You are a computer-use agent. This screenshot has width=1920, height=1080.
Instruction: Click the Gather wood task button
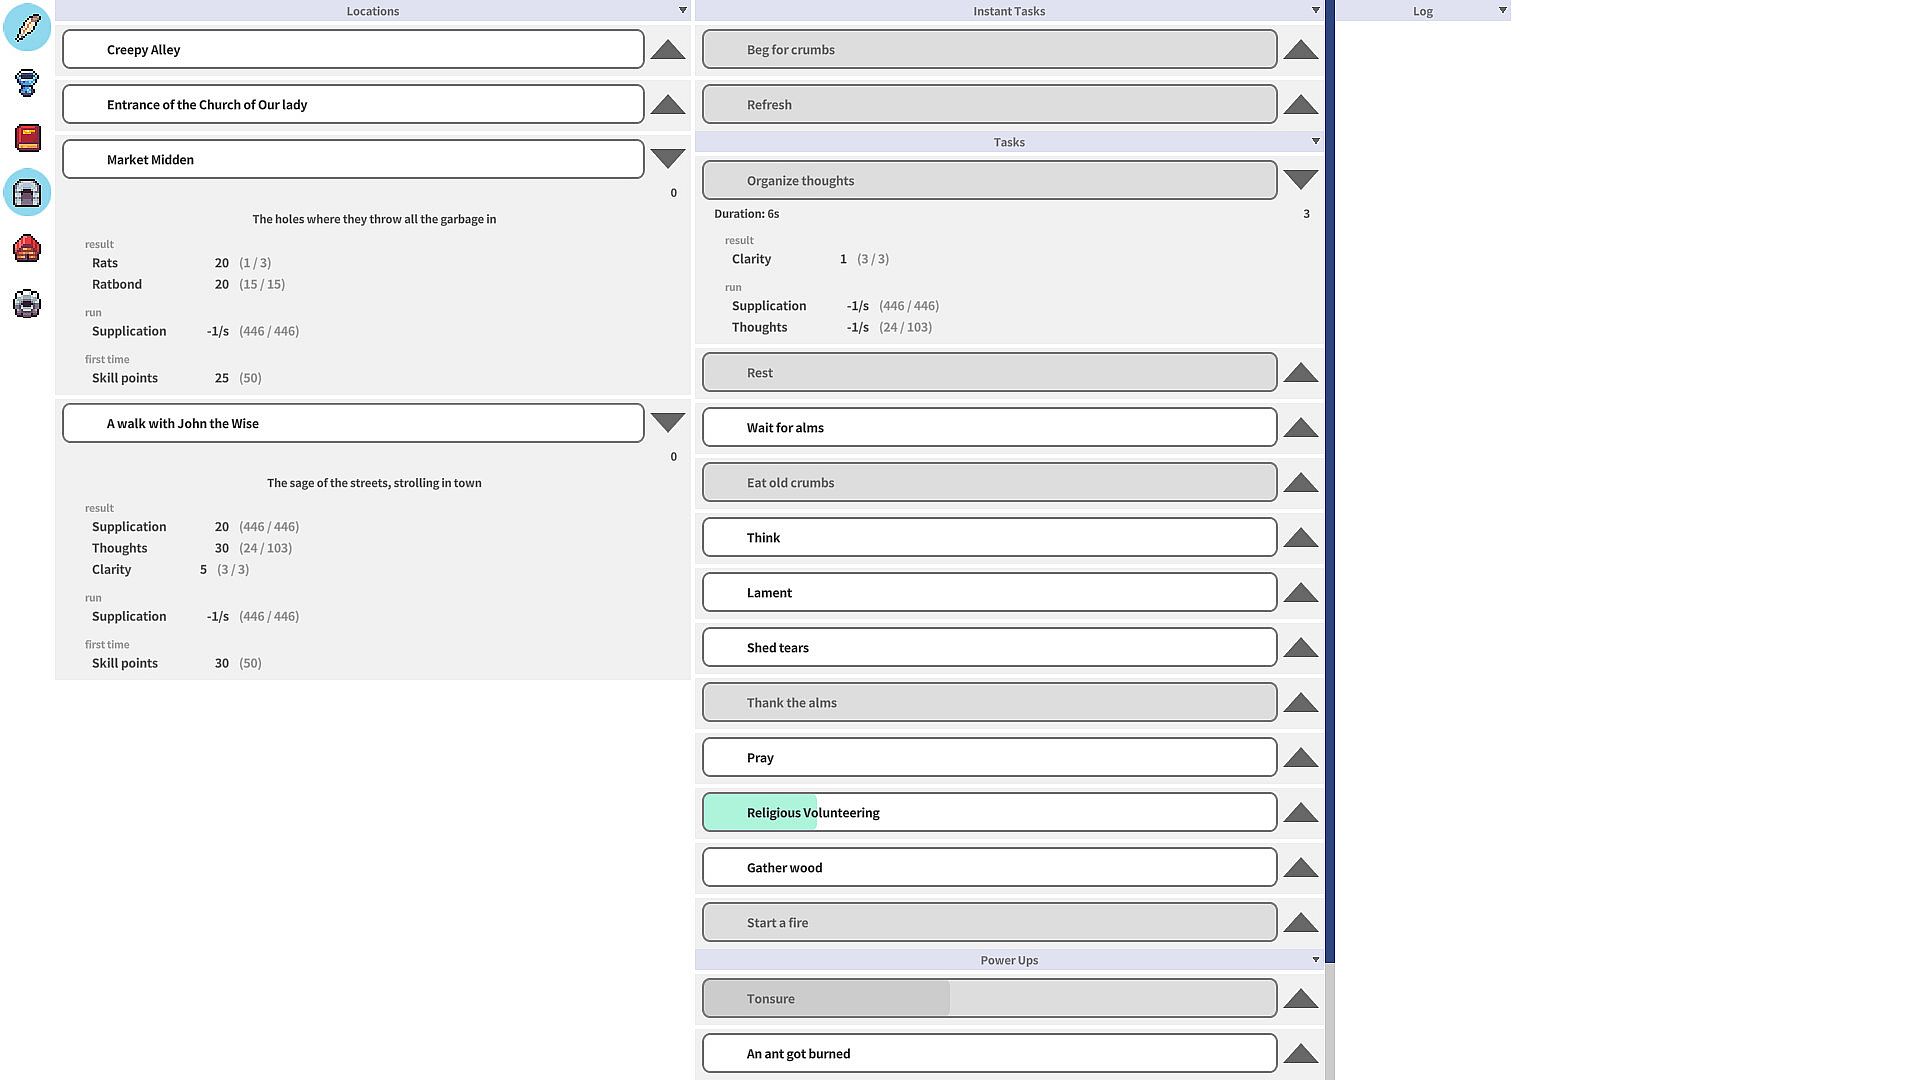(x=989, y=867)
